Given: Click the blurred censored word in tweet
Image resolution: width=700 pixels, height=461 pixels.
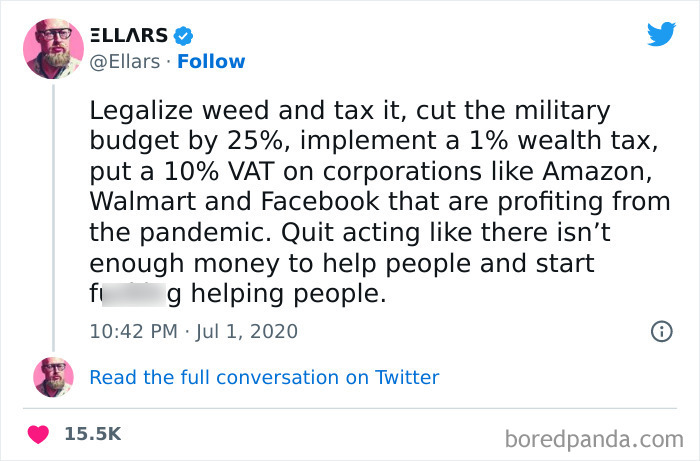Looking at the screenshot, I should click(x=134, y=295).
